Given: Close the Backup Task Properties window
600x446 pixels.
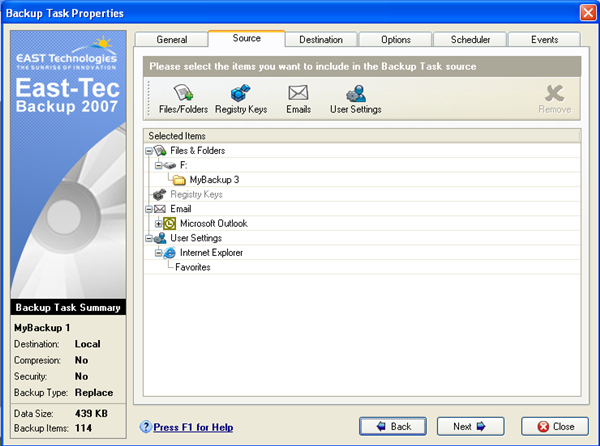Looking at the screenshot, I should coord(588,13).
